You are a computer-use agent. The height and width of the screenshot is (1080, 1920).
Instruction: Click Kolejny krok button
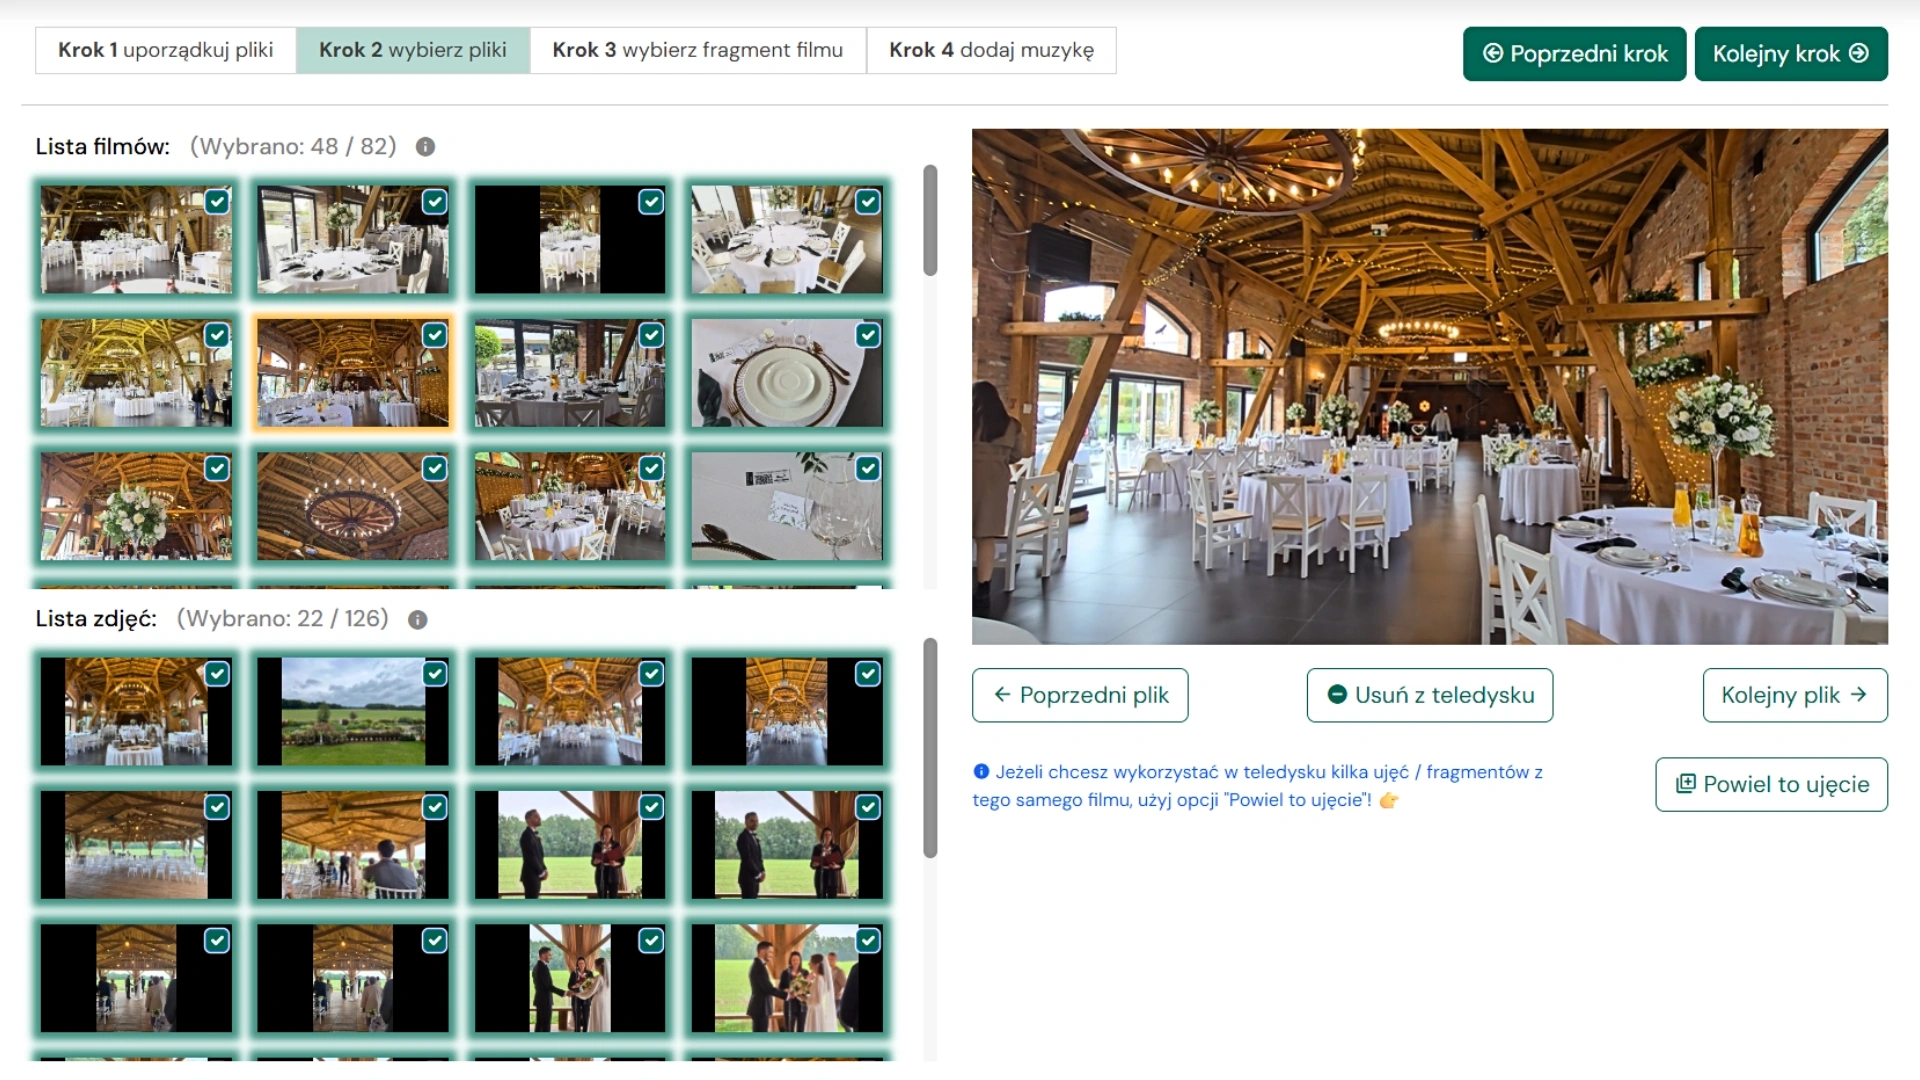click(x=1790, y=54)
